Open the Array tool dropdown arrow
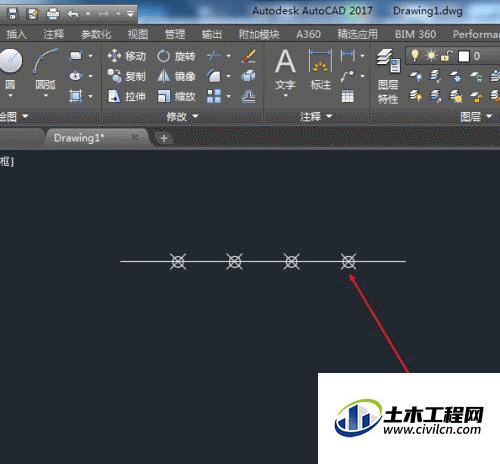Screen dimensions: 500x464 228,97
